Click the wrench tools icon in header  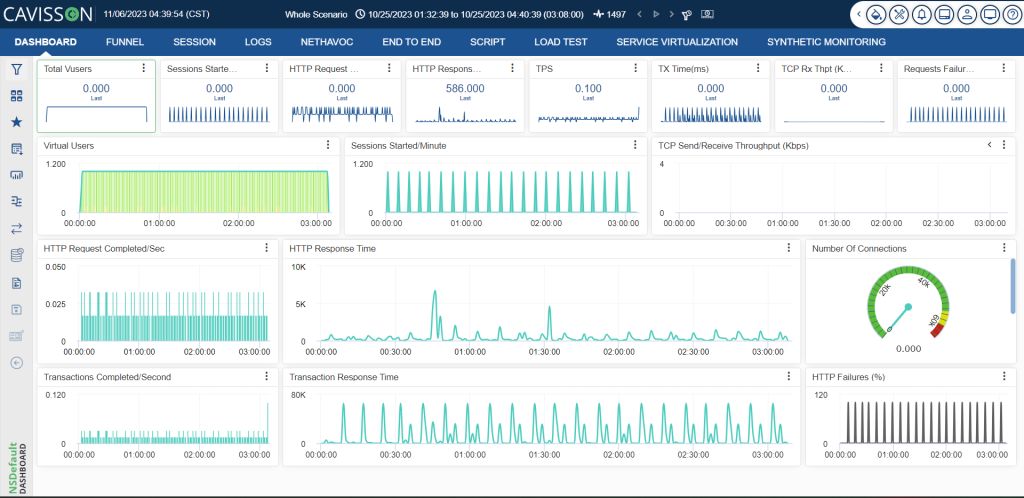[899, 14]
